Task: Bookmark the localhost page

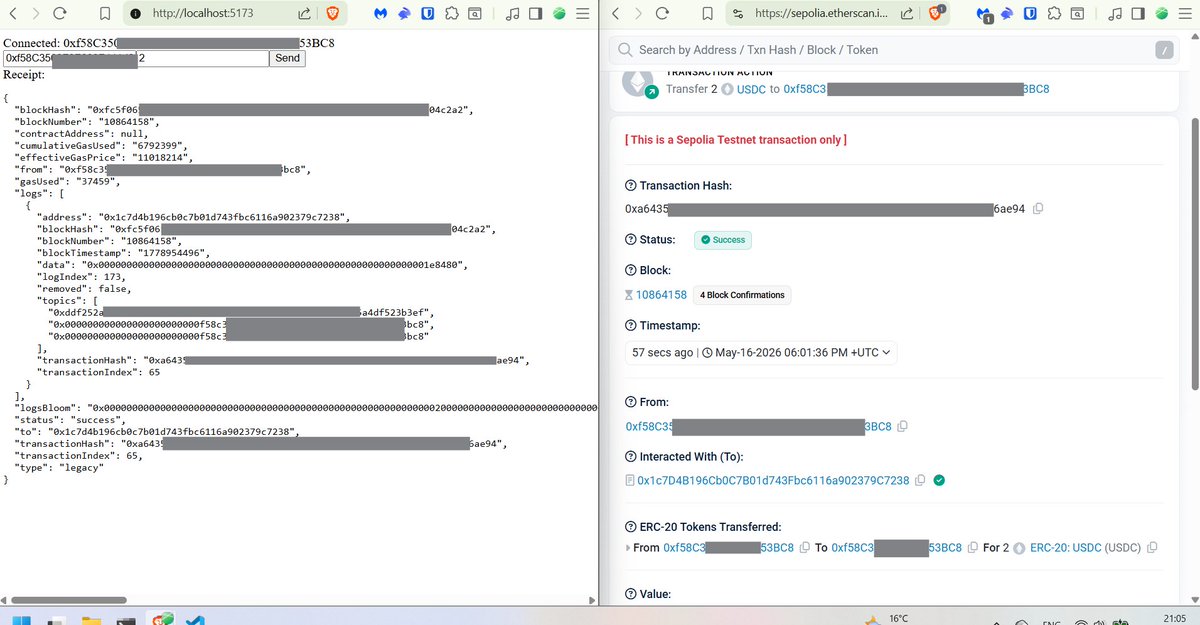Action: point(105,14)
